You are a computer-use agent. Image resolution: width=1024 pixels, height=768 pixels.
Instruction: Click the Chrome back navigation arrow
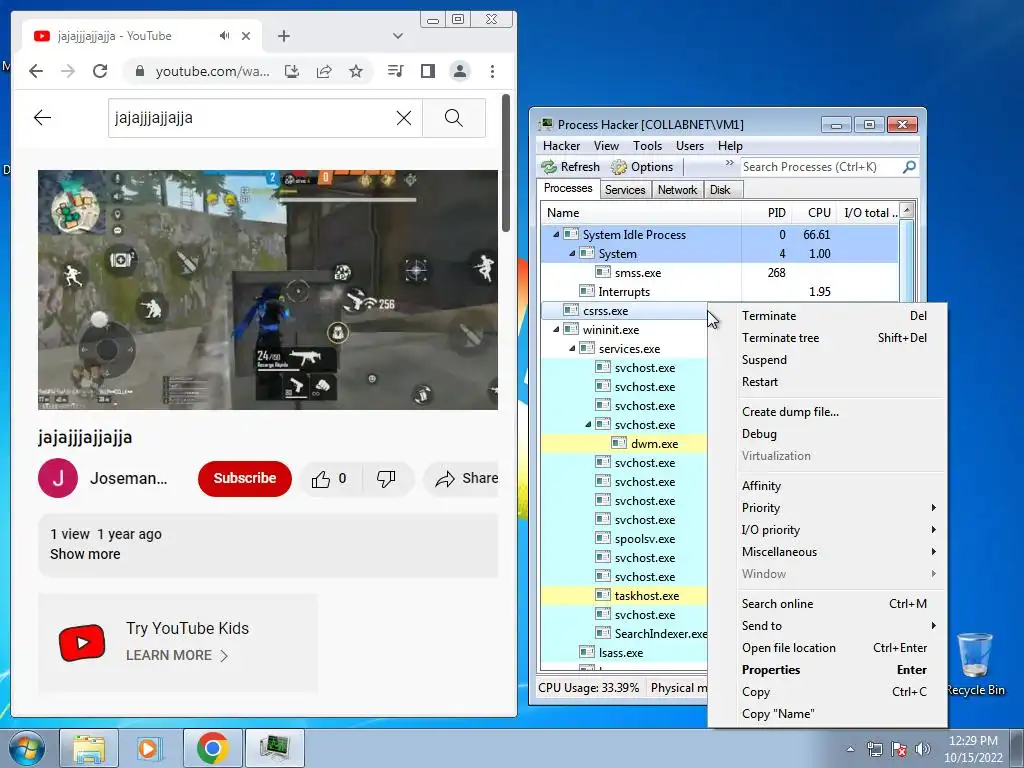(x=36, y=71)
